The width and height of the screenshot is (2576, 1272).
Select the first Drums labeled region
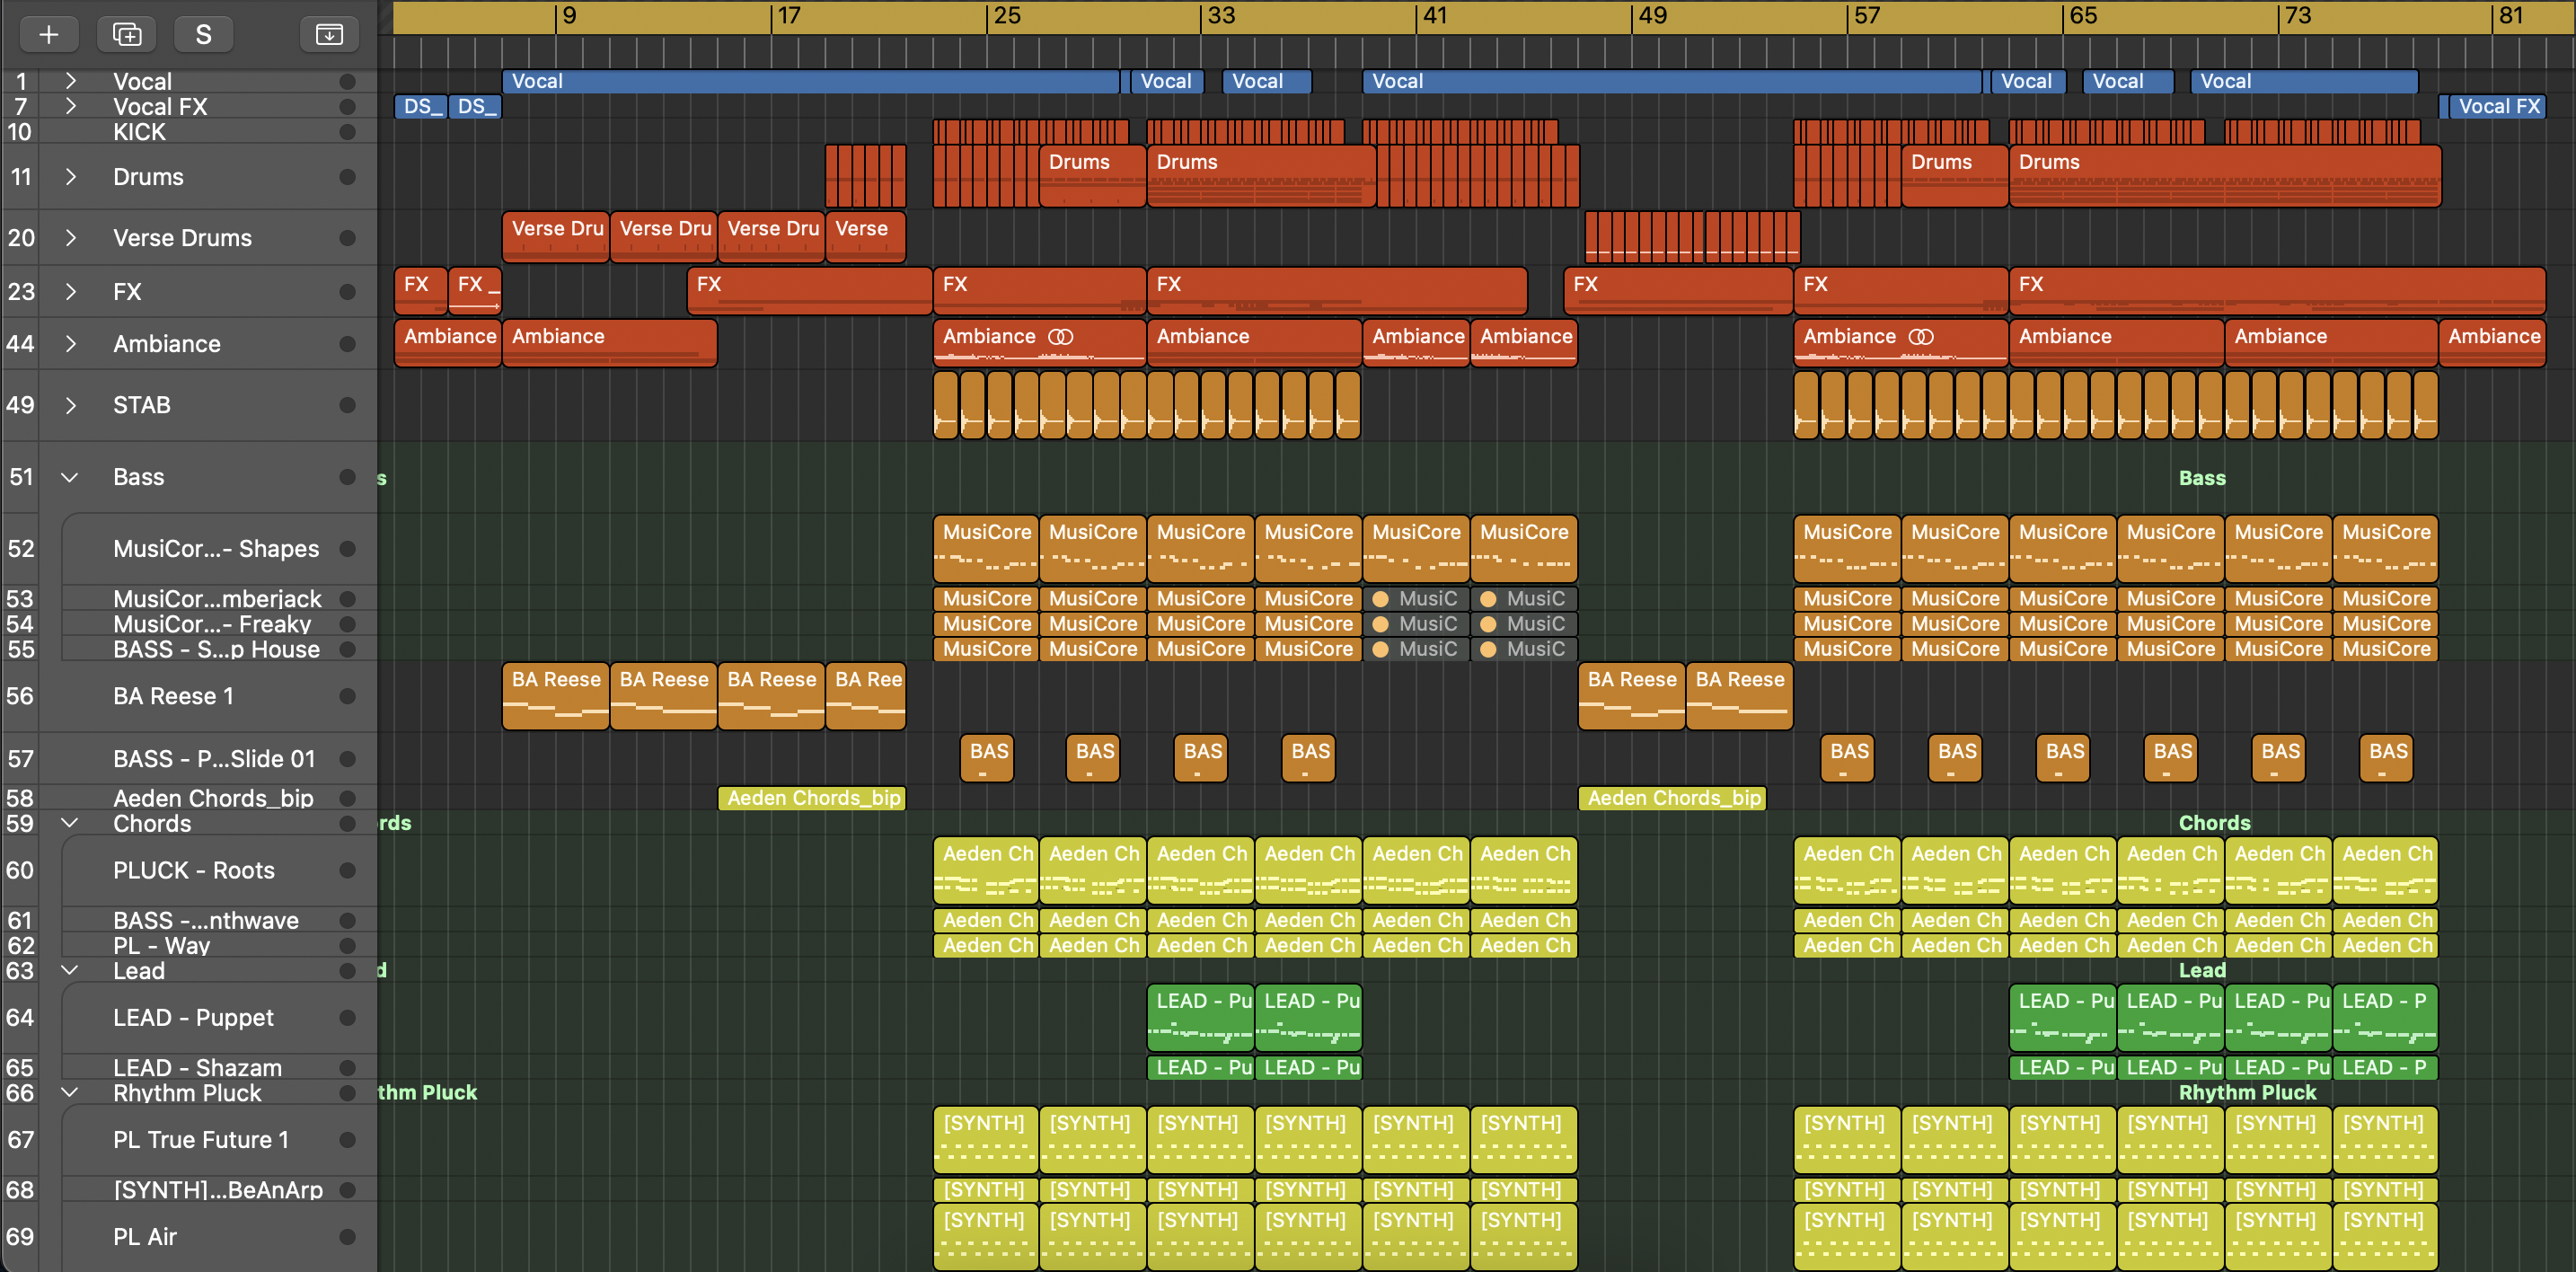(1093, 176)
